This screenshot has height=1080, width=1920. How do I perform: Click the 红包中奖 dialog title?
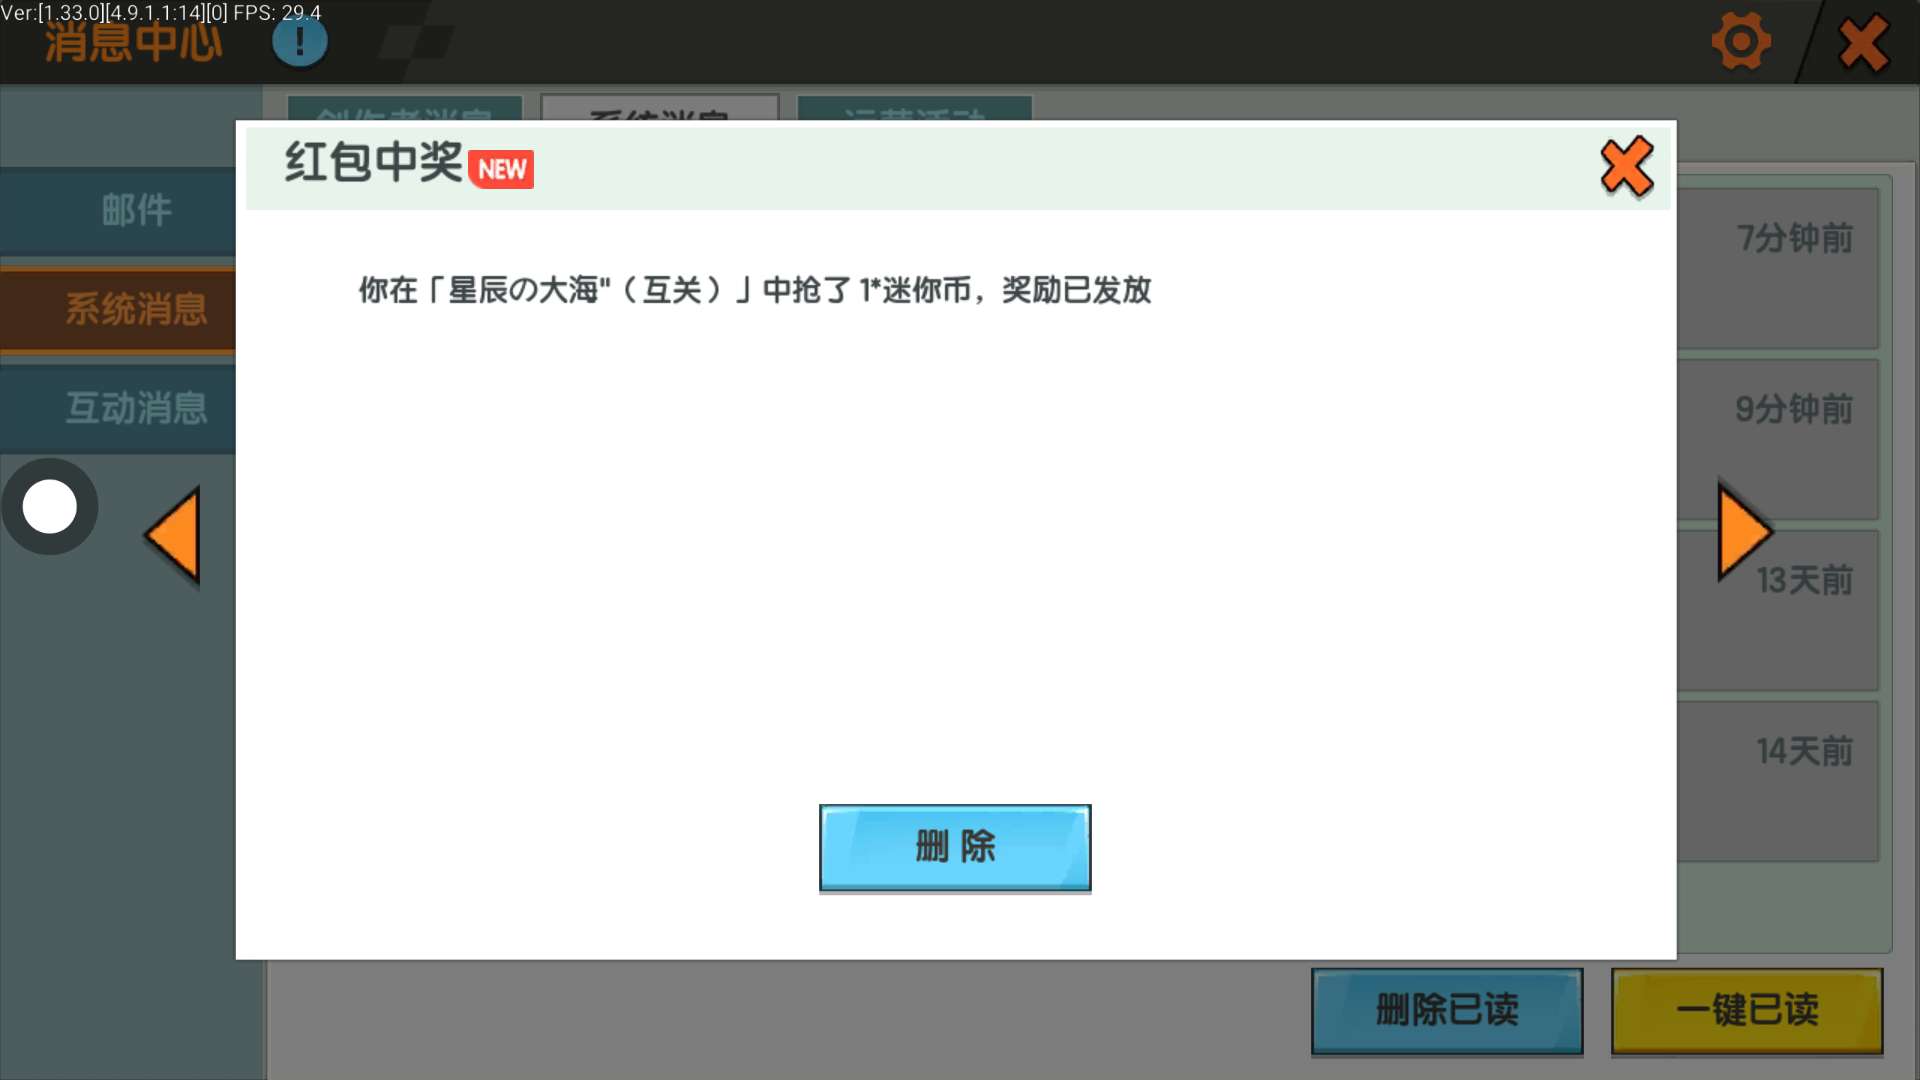click(x=373, y=163)
